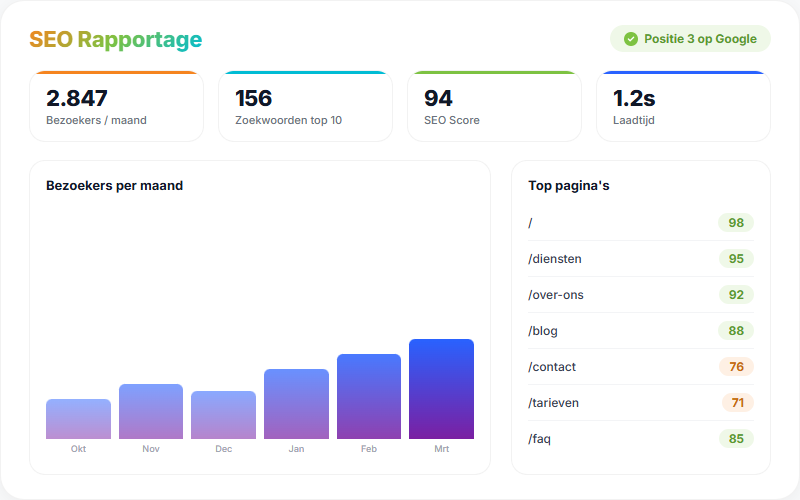
Task: Click the Feb bar in chart
Action: [x=369, y=396]
